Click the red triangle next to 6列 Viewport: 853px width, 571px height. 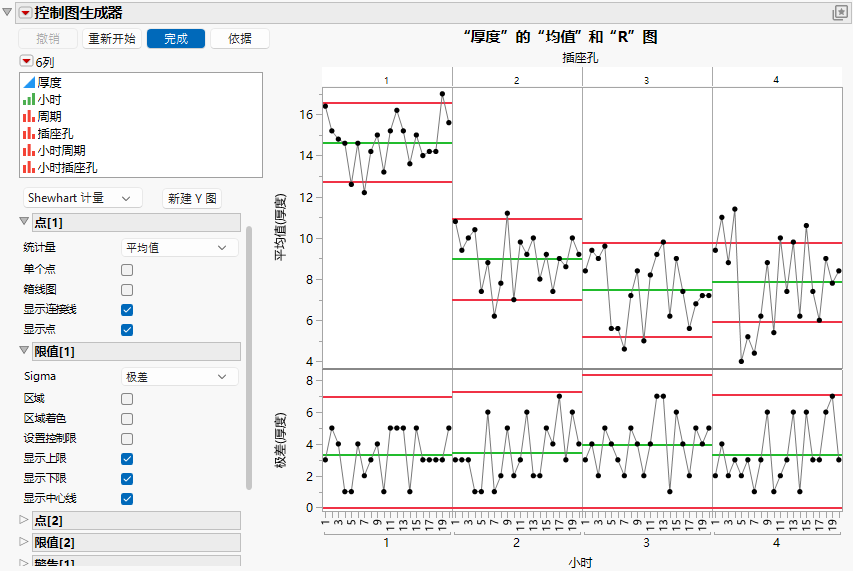[x=26, y=61]
